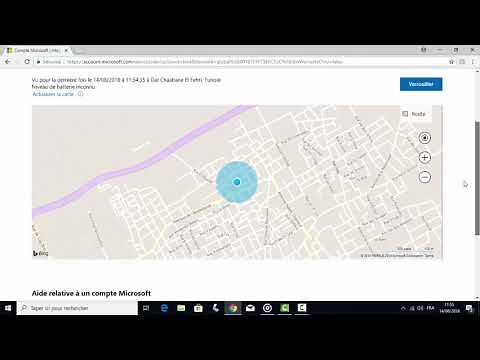The height and width of the screenshot is (360, 480).
Task: Click the browser extension icon beside star
Action: pos(462,62)
